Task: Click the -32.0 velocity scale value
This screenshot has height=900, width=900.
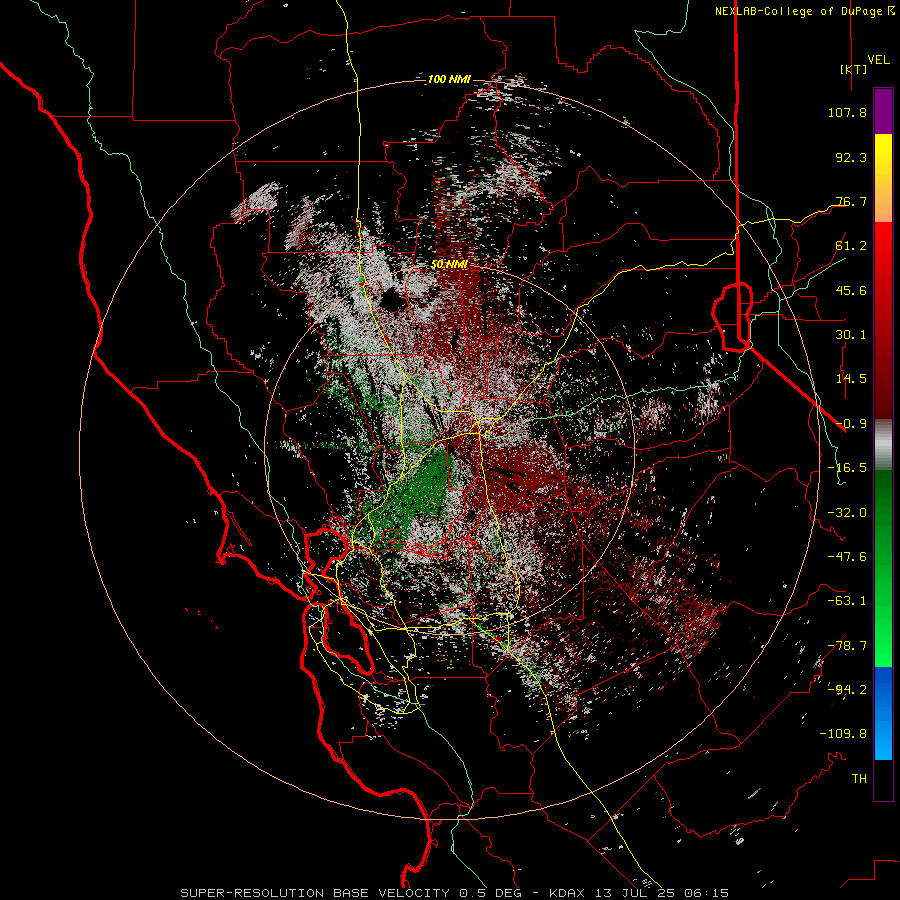Action: [847, 513]
